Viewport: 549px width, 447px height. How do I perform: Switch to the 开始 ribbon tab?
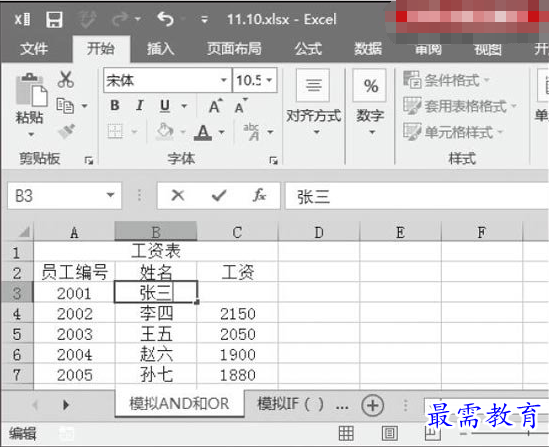coord(101,49)
